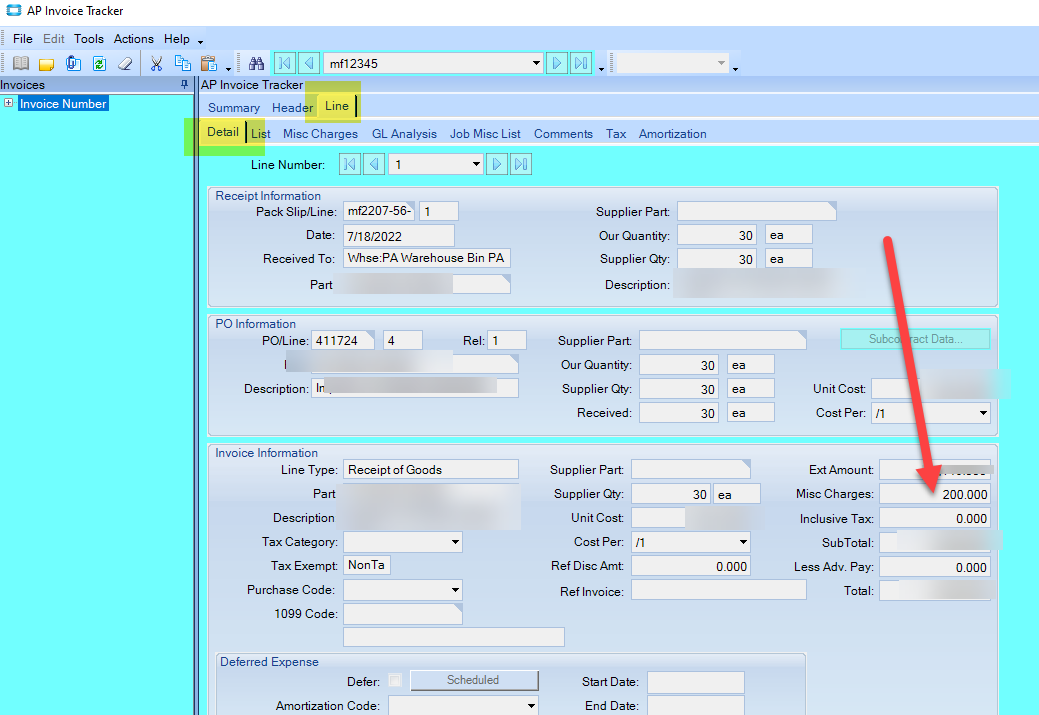1039x715 pixels.
Task: Click the yellow sticky note Memo icon
Action: click(46, 64)
